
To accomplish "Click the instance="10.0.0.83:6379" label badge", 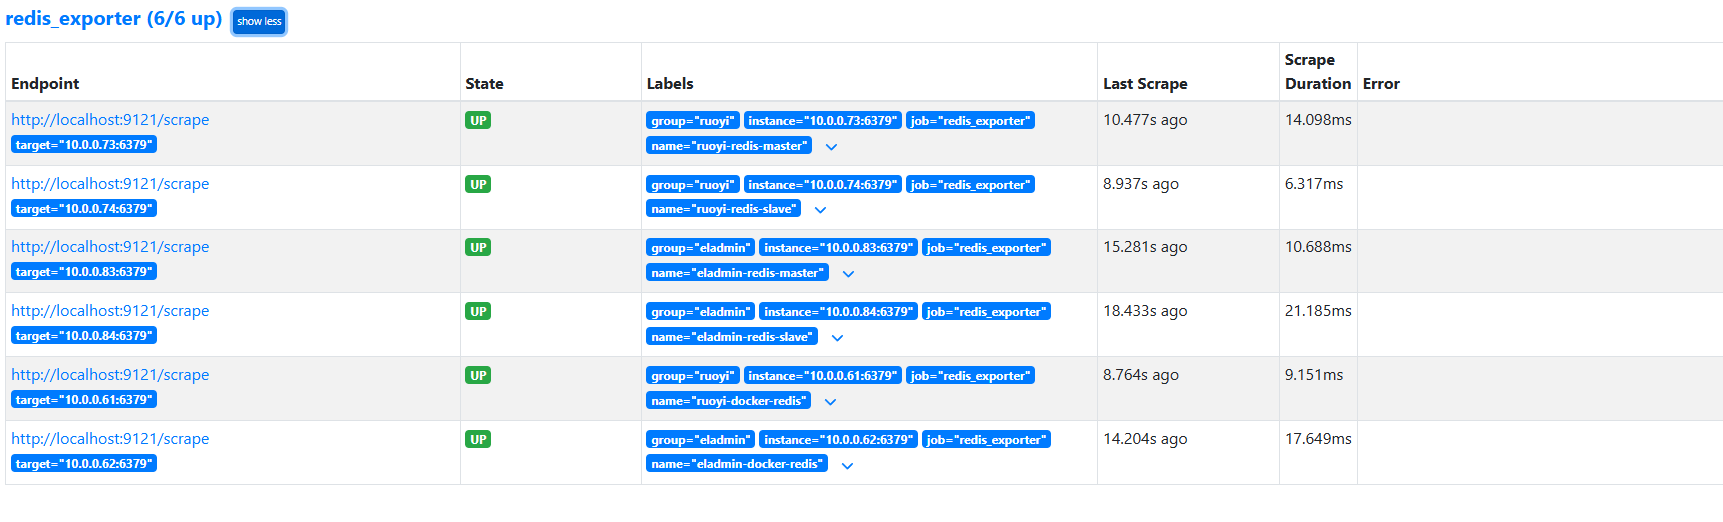I will click(x=838, y=248).
